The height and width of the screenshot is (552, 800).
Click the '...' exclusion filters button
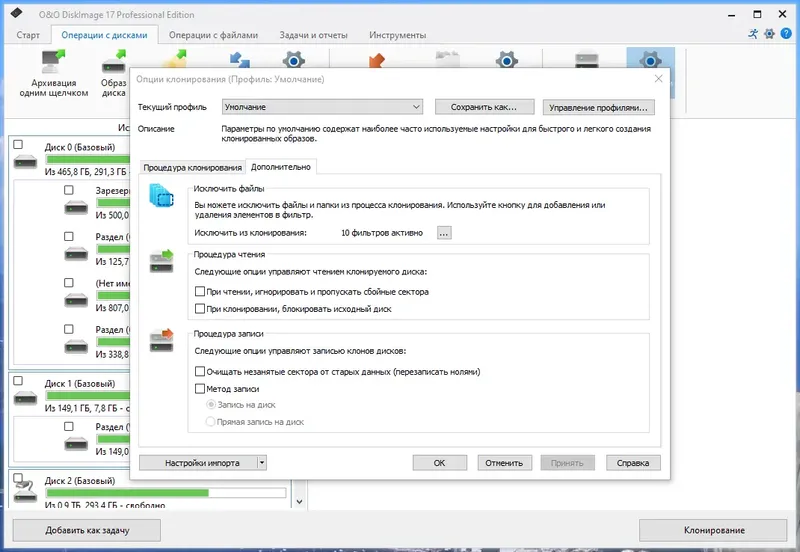444,233
